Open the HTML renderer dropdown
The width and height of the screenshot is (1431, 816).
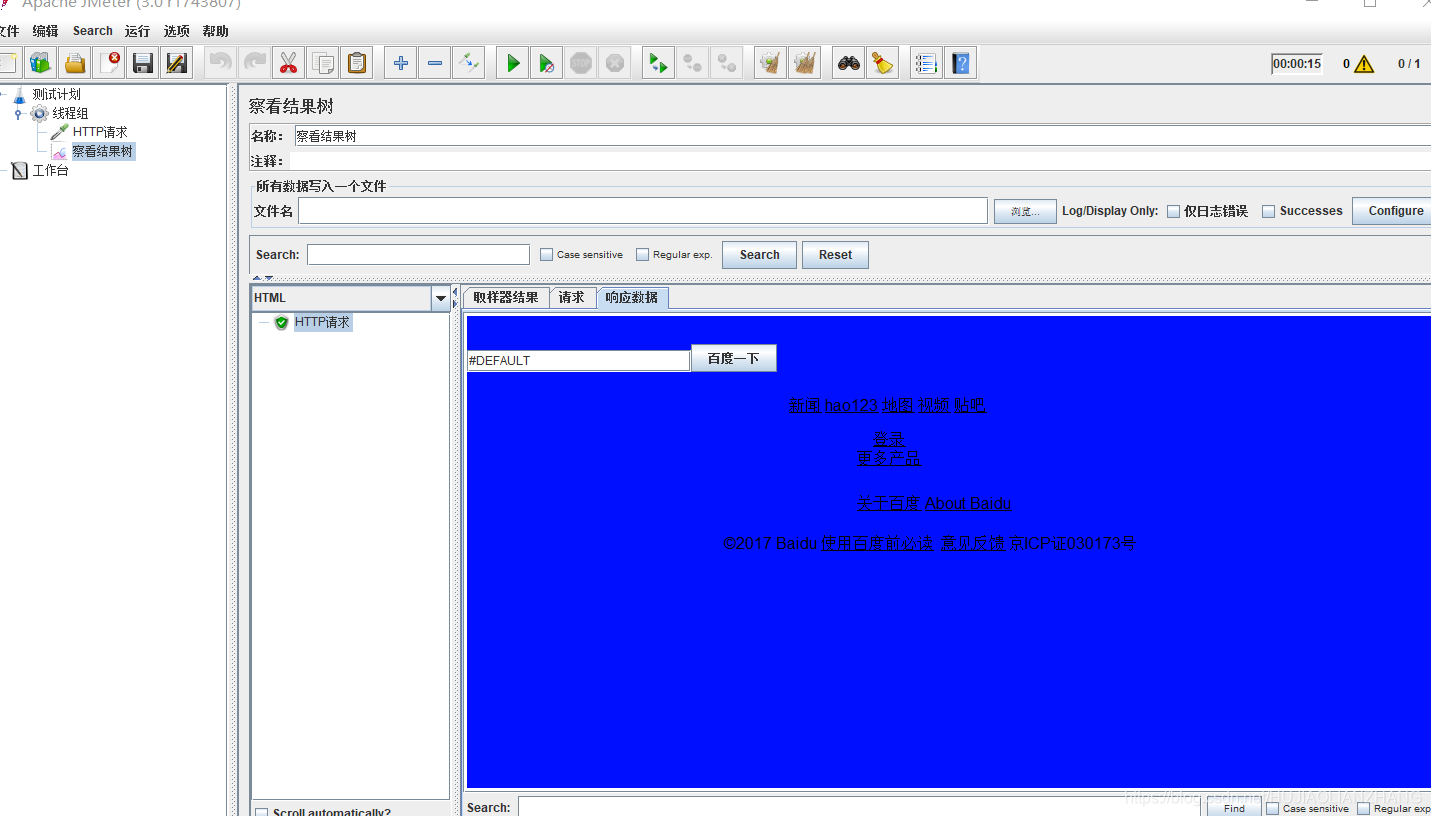441,298
